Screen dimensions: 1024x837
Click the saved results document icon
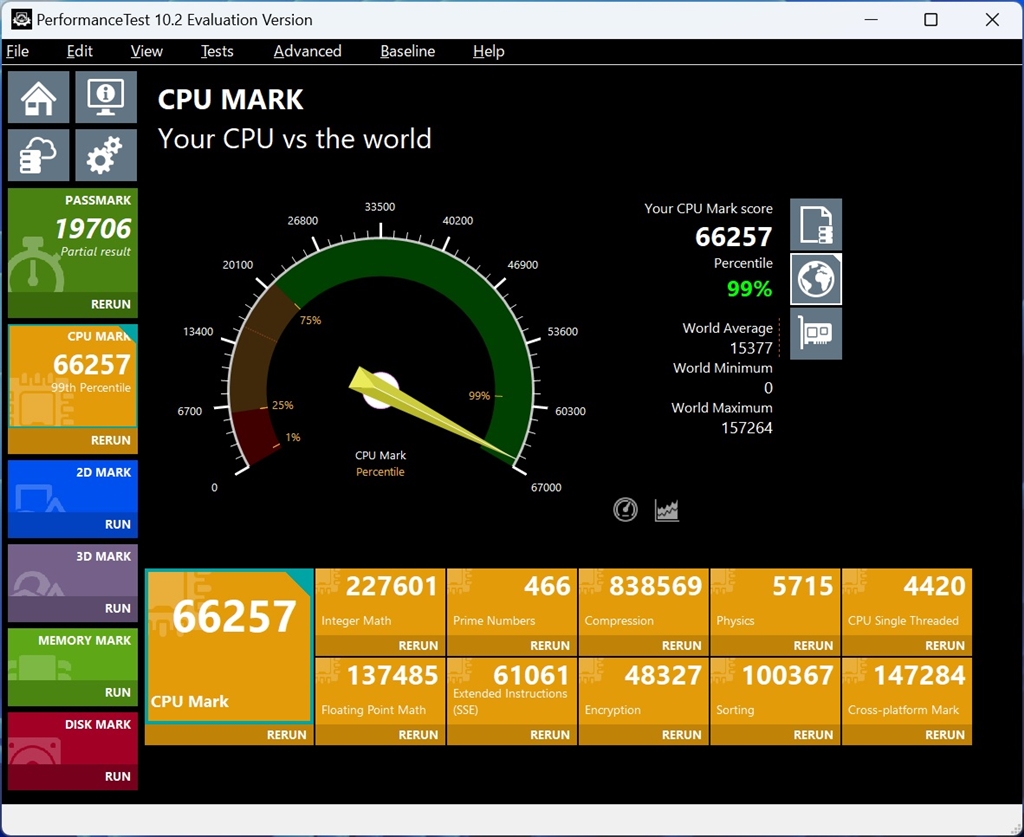coord(816,225)
